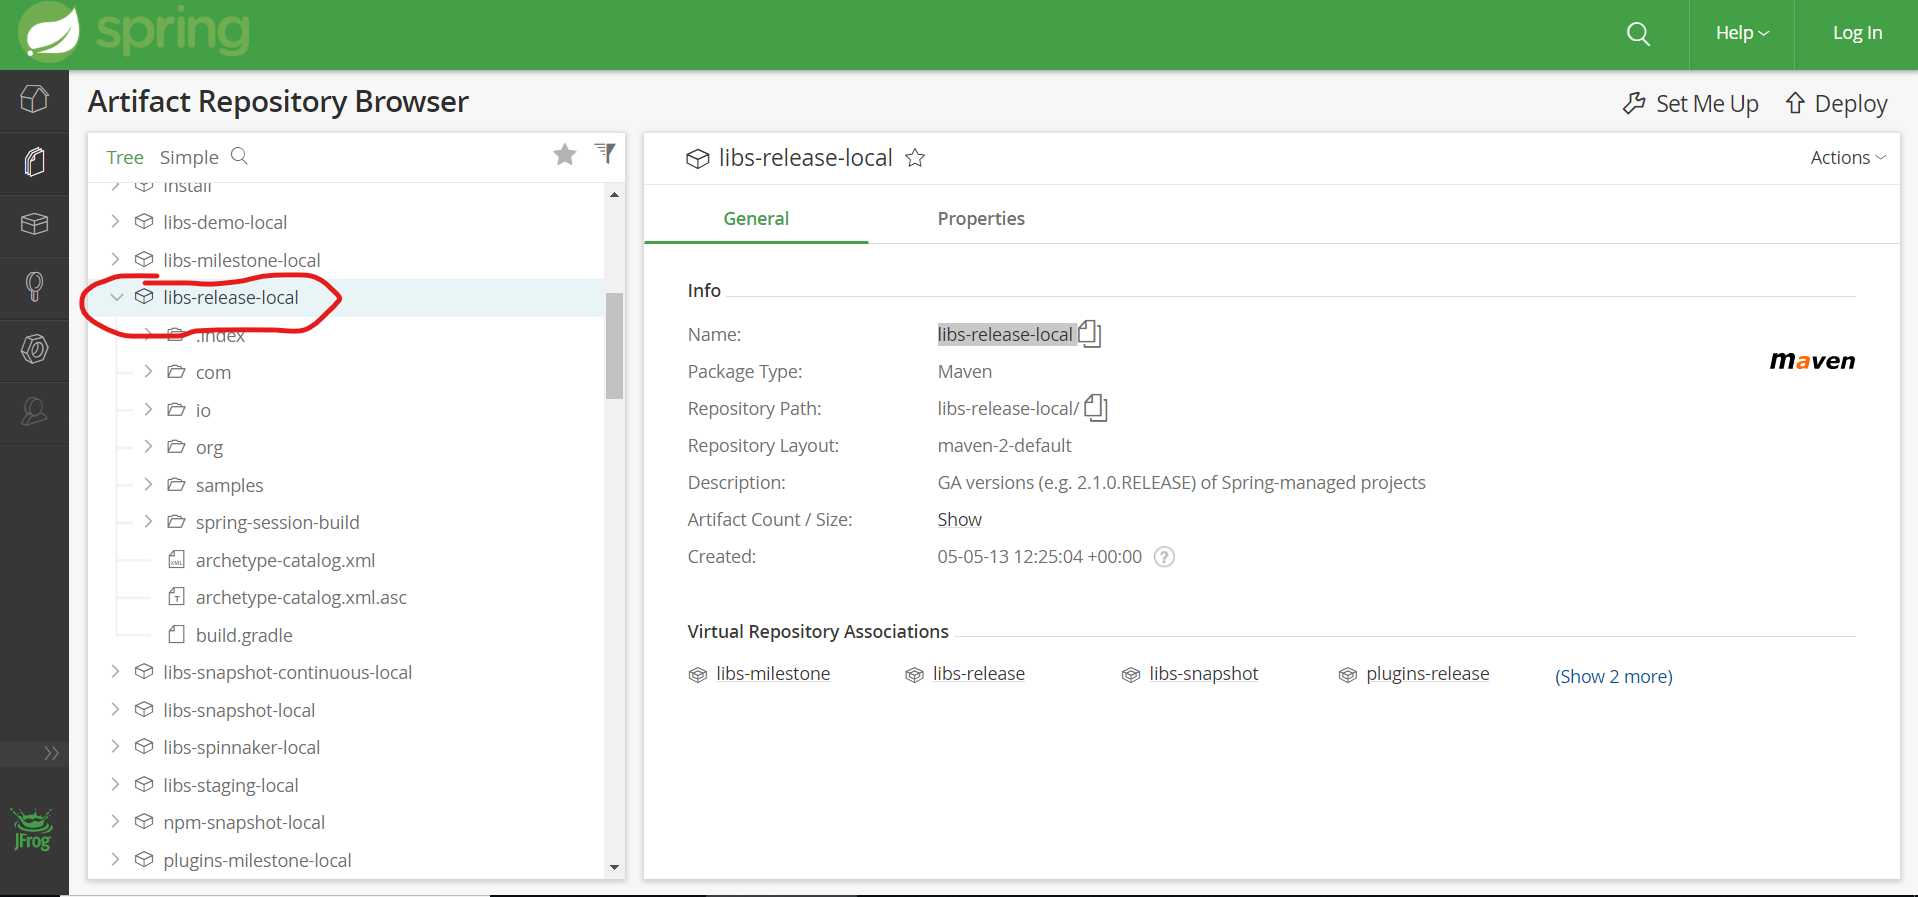Expand the com folder

tap(148, 371)
